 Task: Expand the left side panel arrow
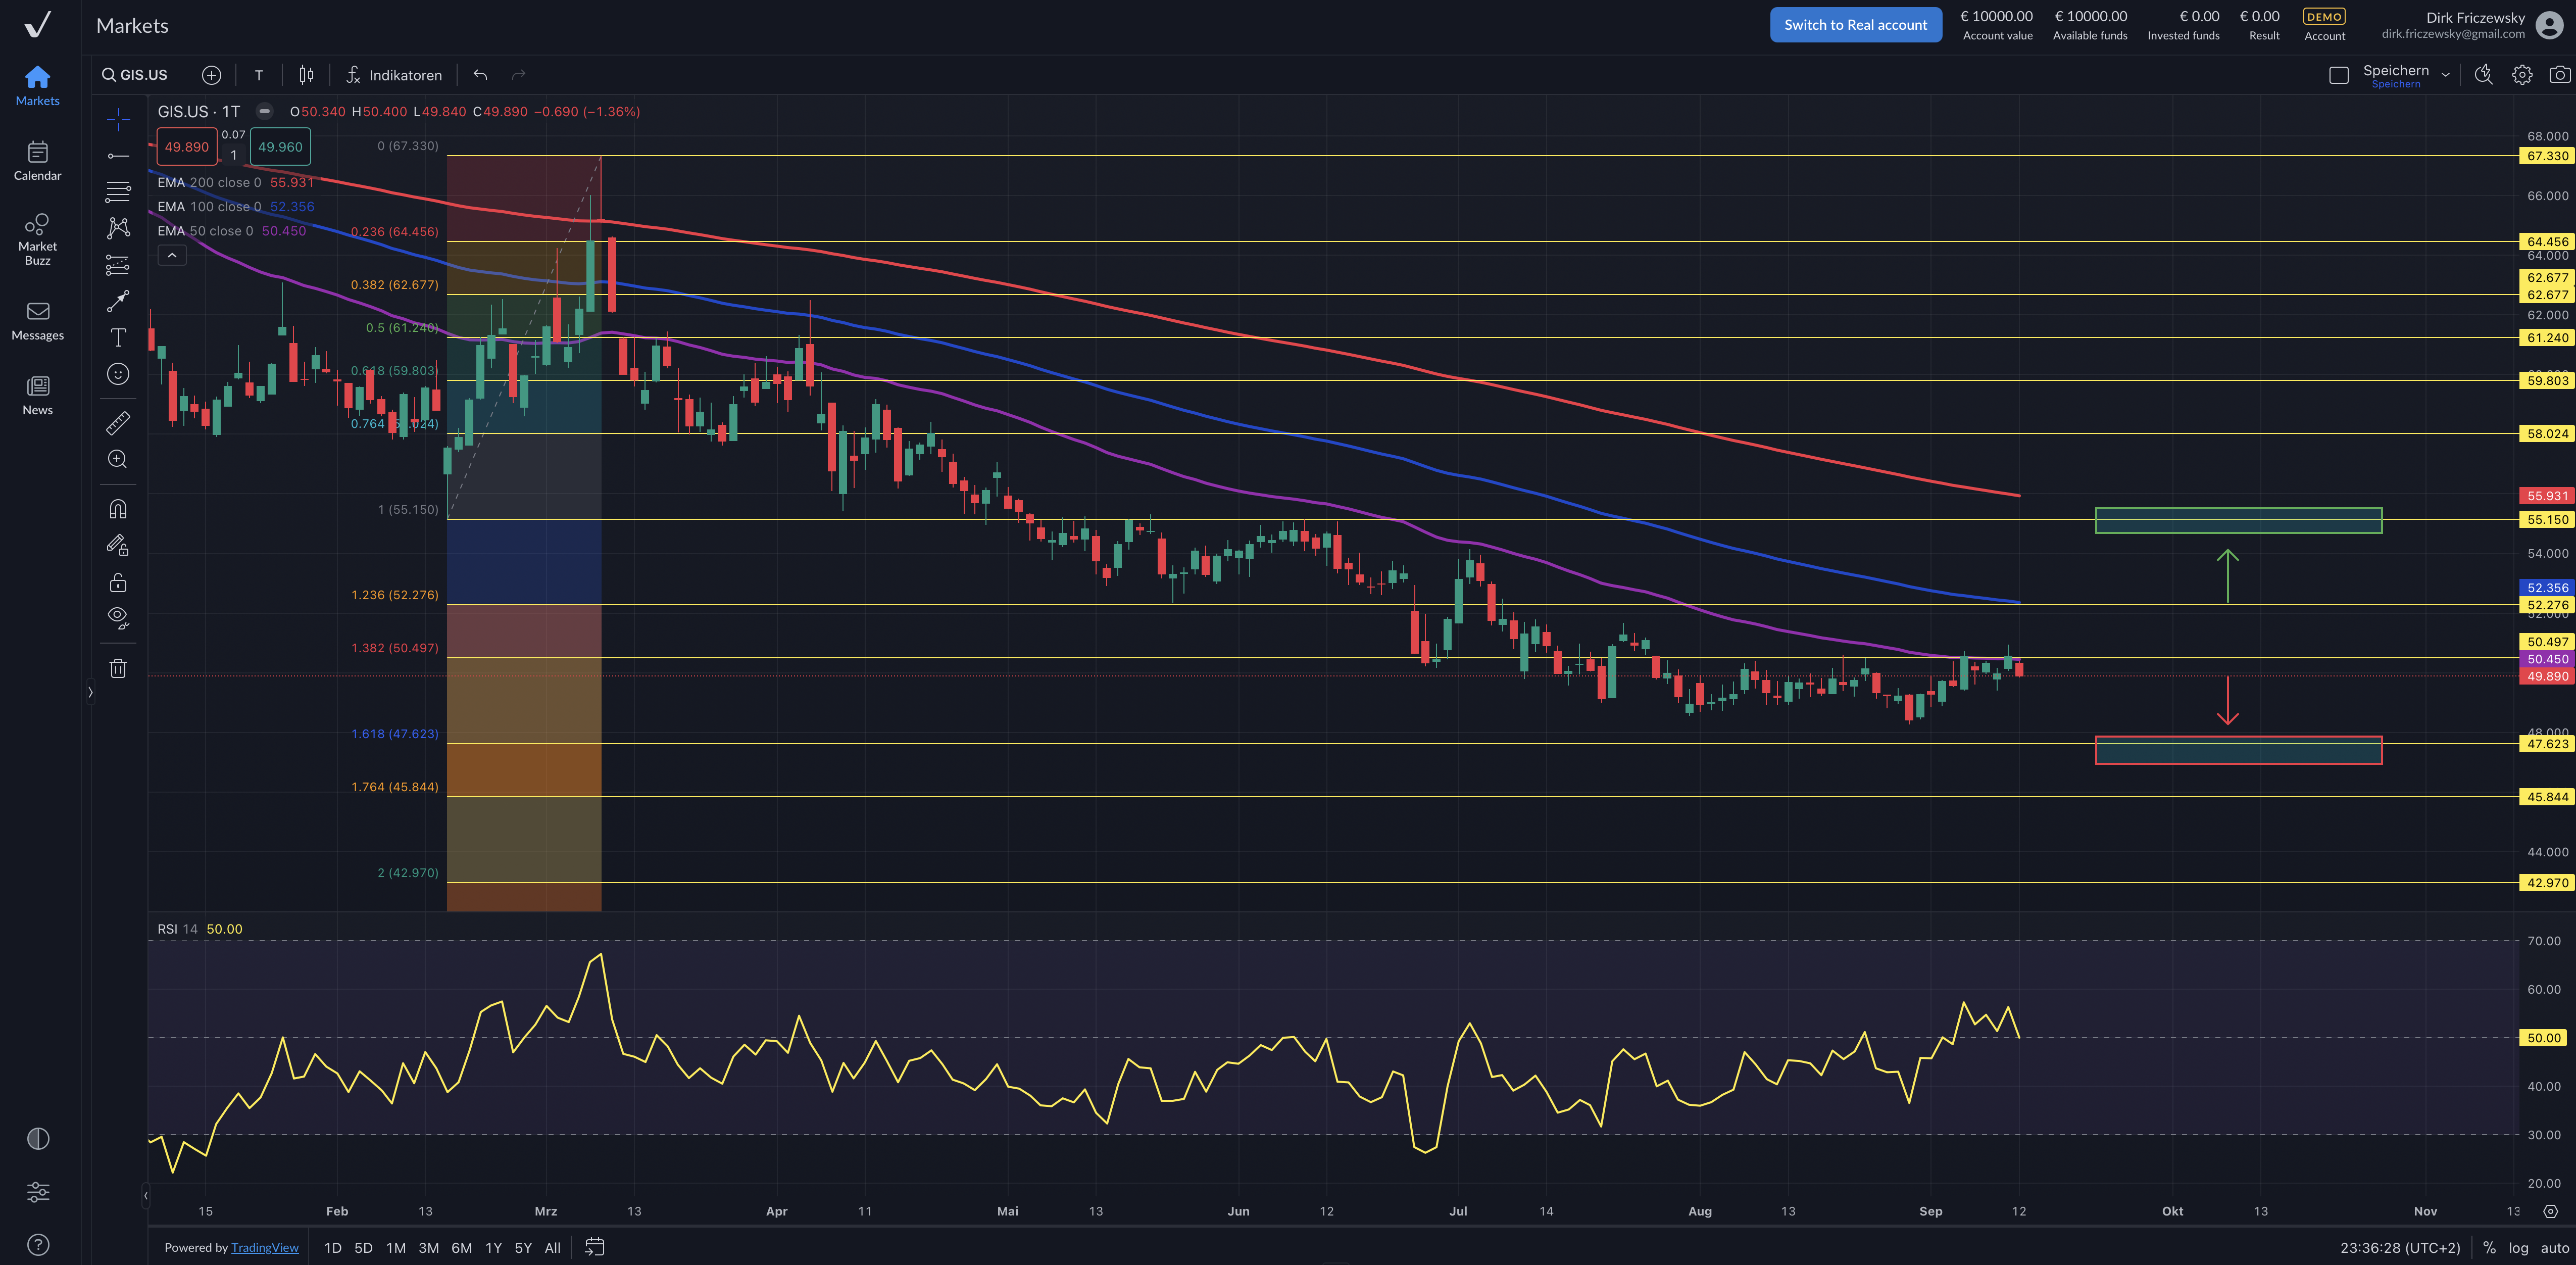click(90, 692)
